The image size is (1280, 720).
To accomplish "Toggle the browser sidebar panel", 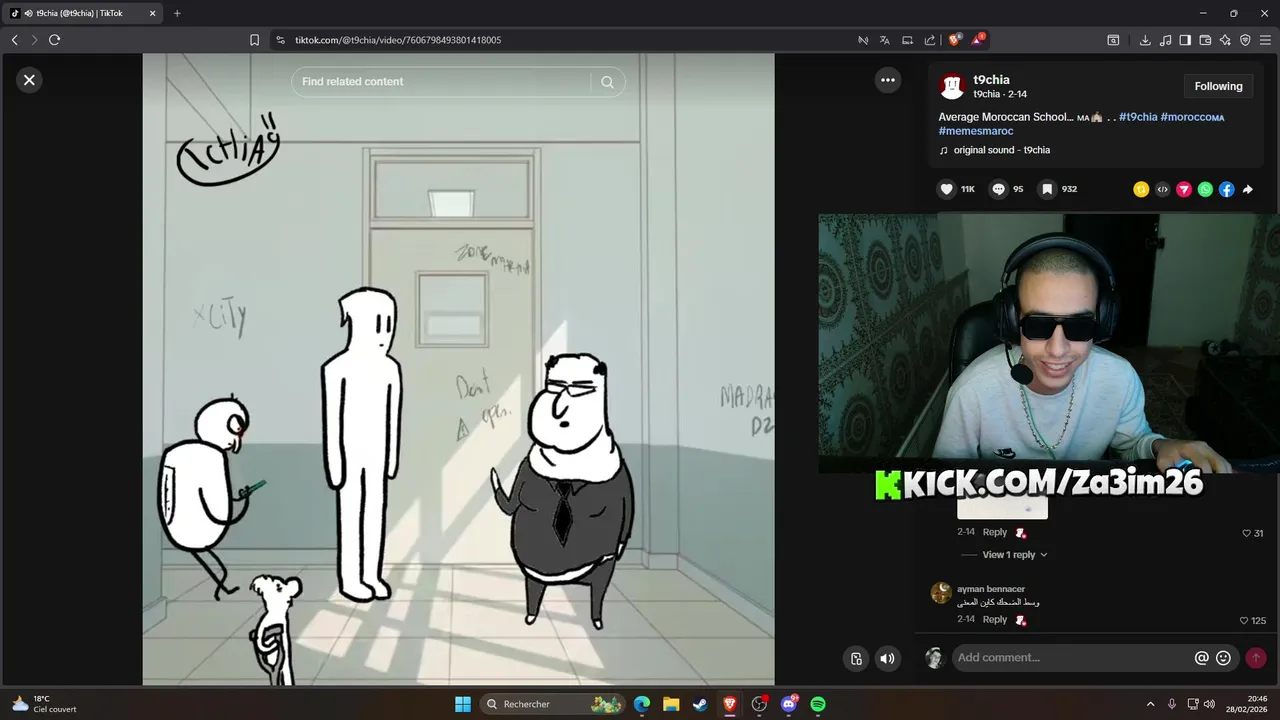I will (x=1185, y=40).
